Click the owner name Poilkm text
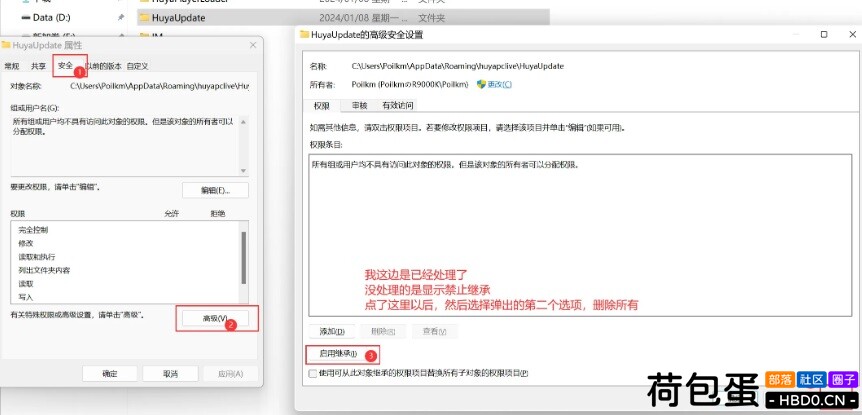 point(410,85)
